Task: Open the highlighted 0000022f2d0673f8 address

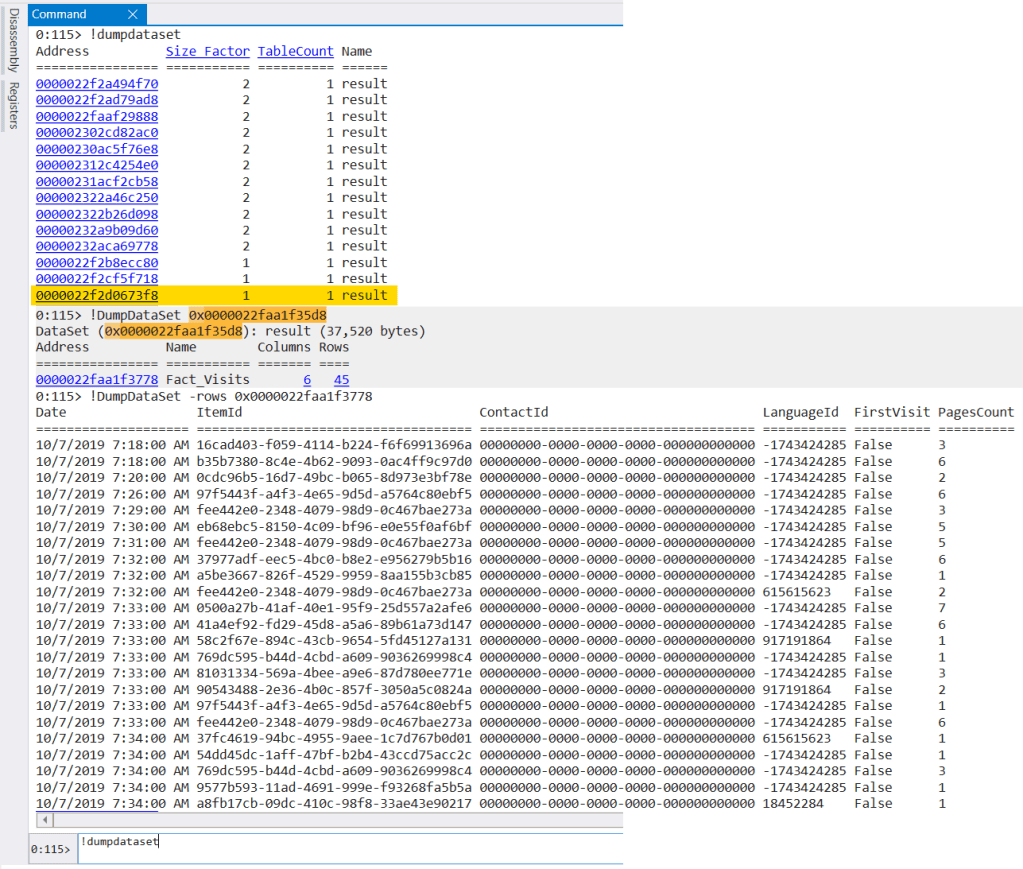Action: [97, 295]
